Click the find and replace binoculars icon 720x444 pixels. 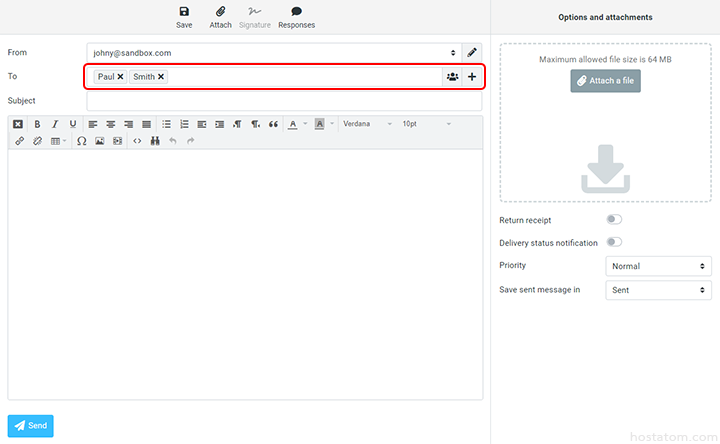coord(155,141)
